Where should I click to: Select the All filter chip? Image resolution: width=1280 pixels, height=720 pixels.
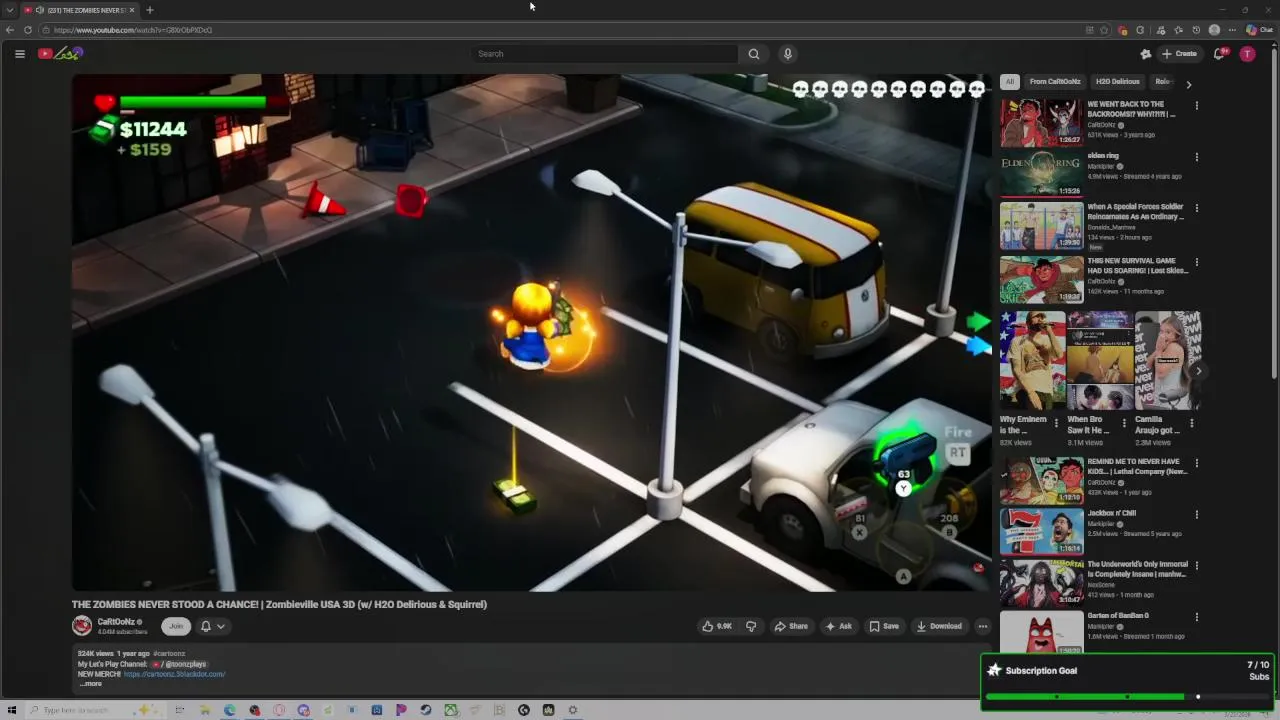tap(1010, 82)
